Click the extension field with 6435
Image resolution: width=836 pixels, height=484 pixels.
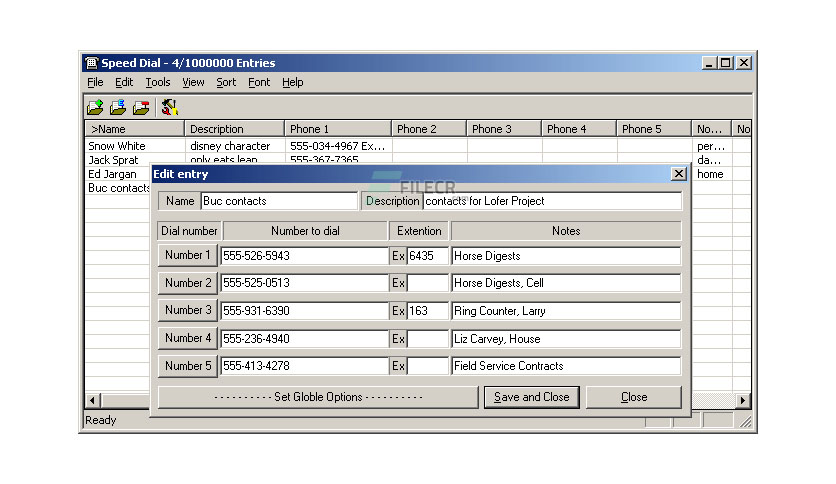click(x=428, y=256)
